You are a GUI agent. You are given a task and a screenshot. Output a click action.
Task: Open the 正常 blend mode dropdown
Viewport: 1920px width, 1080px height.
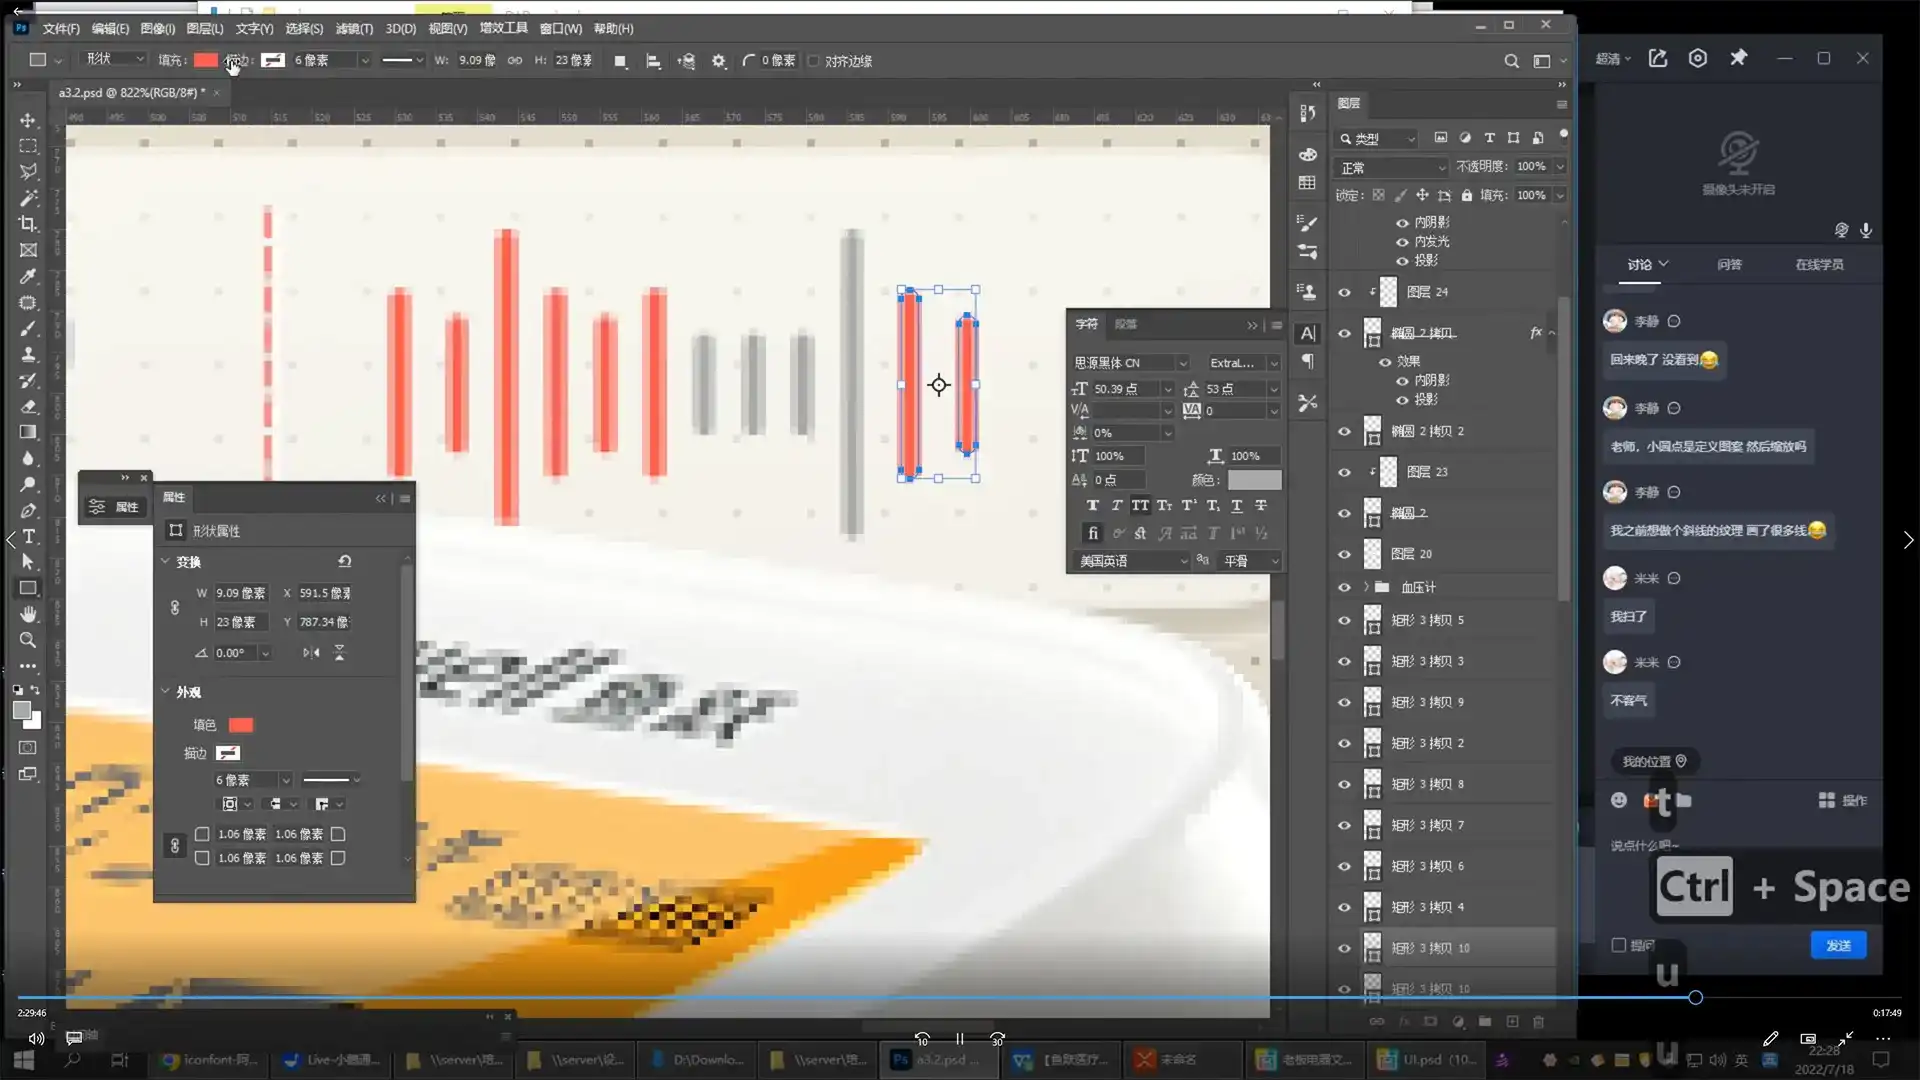click(x=1392, y=167)
